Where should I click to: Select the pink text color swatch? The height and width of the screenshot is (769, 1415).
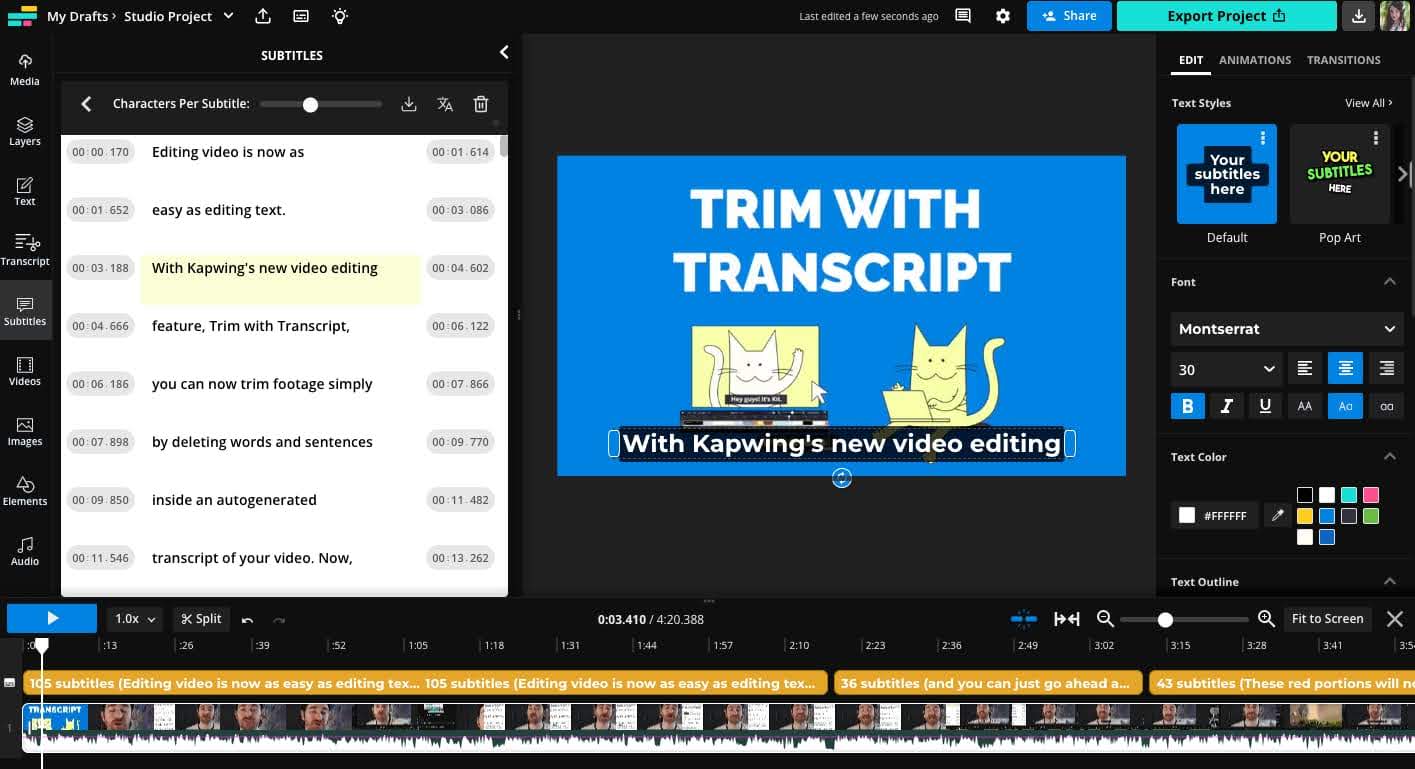1371,495
